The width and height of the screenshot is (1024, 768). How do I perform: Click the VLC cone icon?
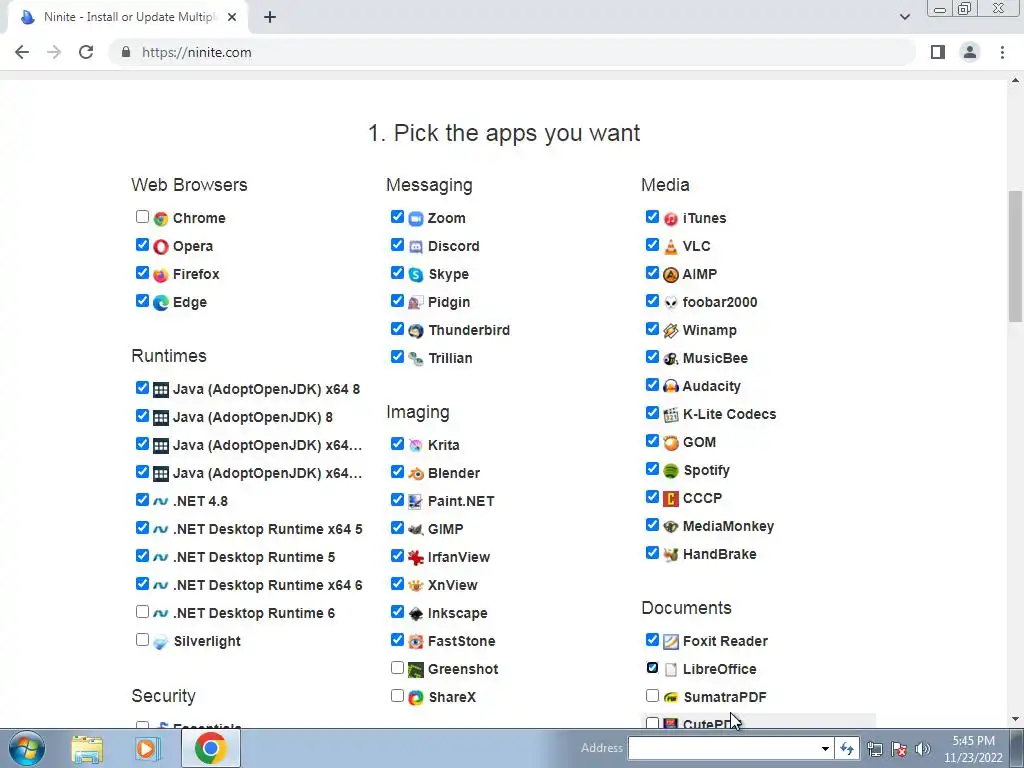671,246
